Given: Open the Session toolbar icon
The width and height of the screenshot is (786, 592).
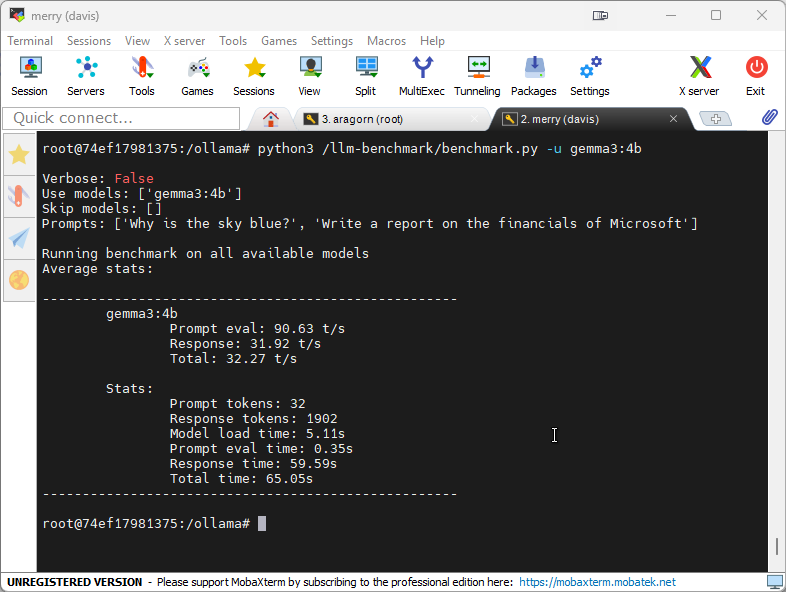Looking at the screenshot, I should click(29, 76).
